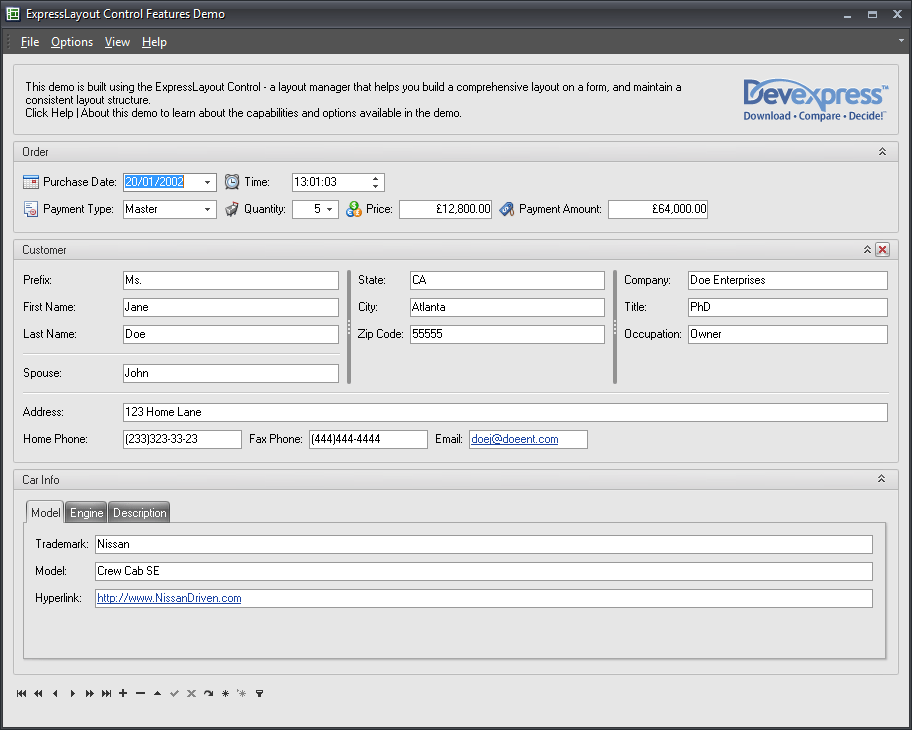This screenshot has width=912, height=730.
Task: Close the Customer group with red X
Action: [x=882, y=250]
